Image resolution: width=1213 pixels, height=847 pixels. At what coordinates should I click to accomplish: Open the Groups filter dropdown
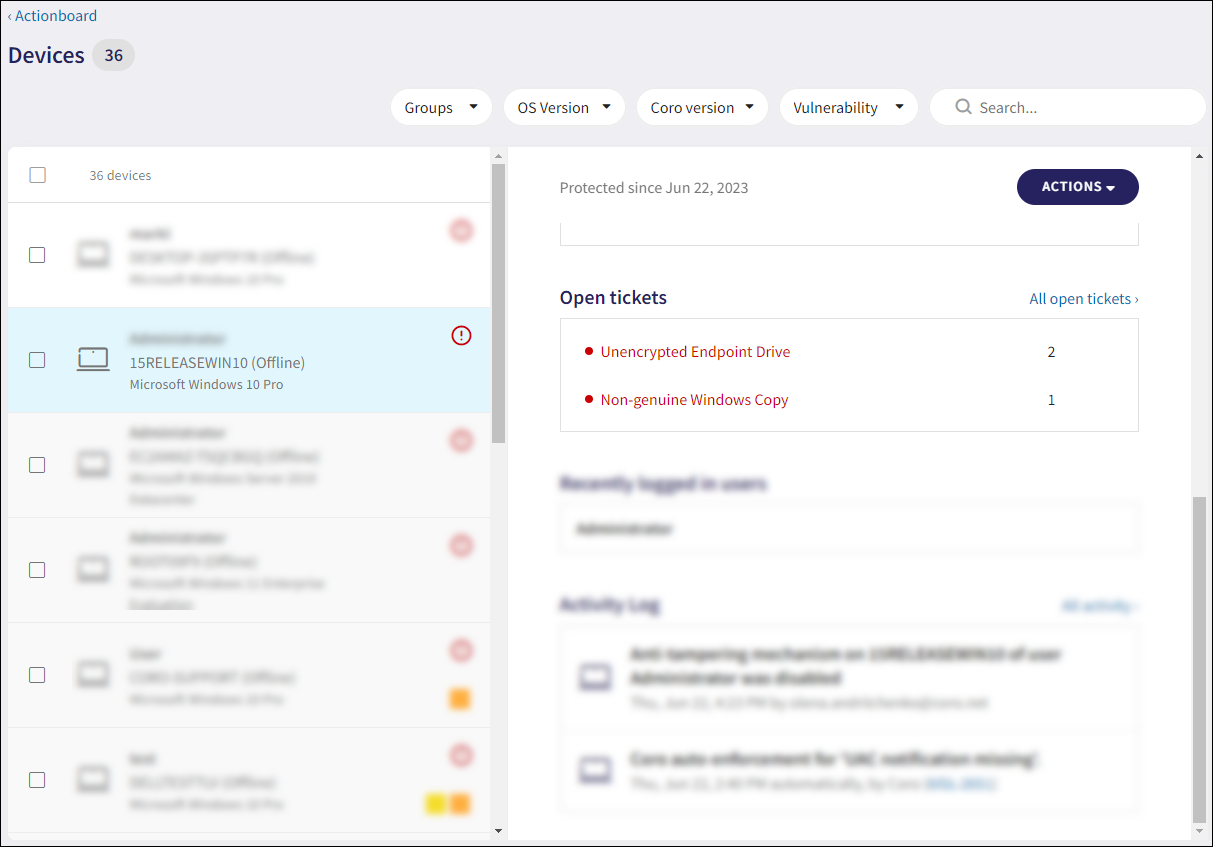tap(441, 108)
